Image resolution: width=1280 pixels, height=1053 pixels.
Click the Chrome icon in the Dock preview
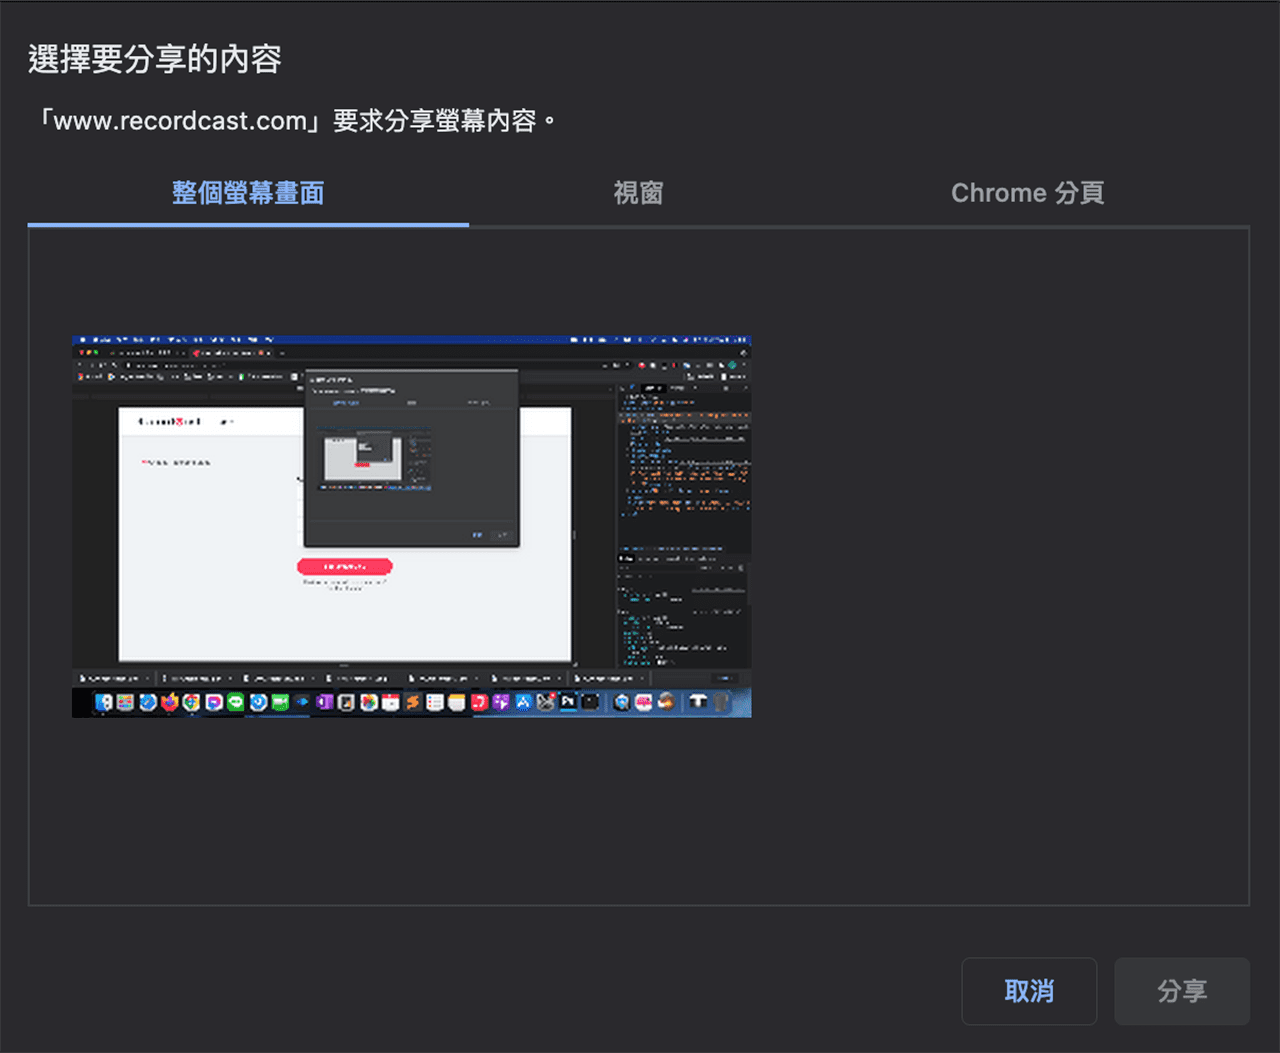tap(190, 703)
